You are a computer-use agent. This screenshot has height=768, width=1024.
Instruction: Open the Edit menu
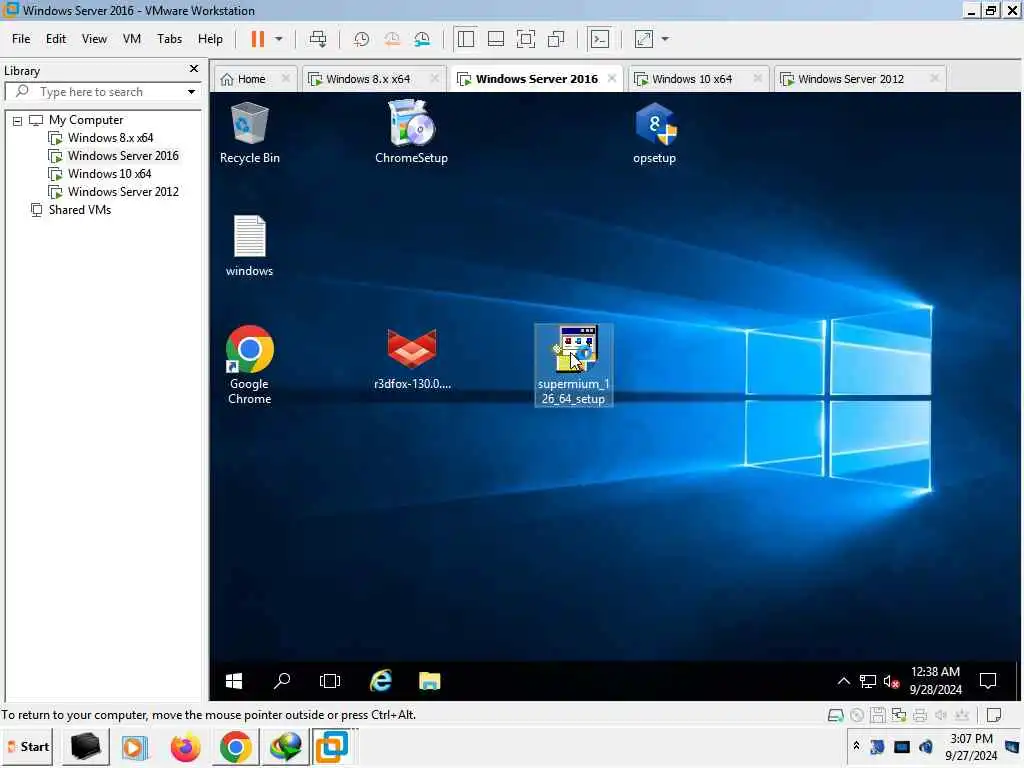click(x=56, y=39)
